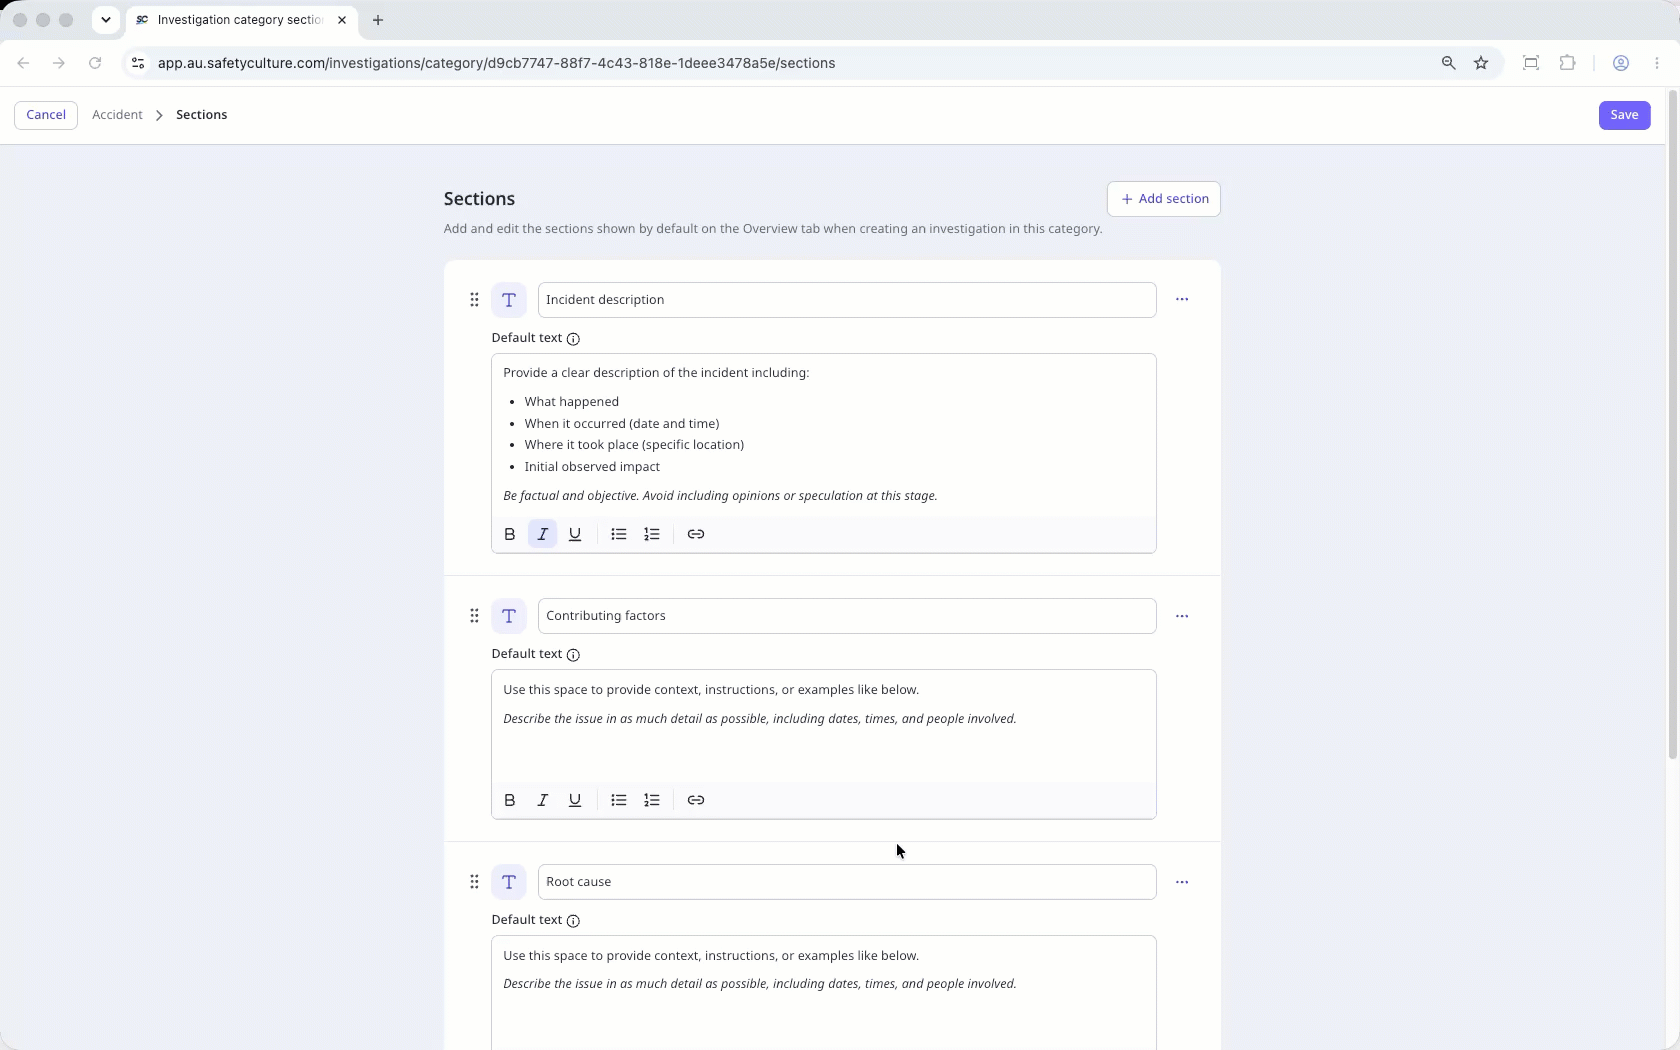Click the info icon beside Root cause Default text
The image size is (1680, 1050).
(x=573, y=921)
